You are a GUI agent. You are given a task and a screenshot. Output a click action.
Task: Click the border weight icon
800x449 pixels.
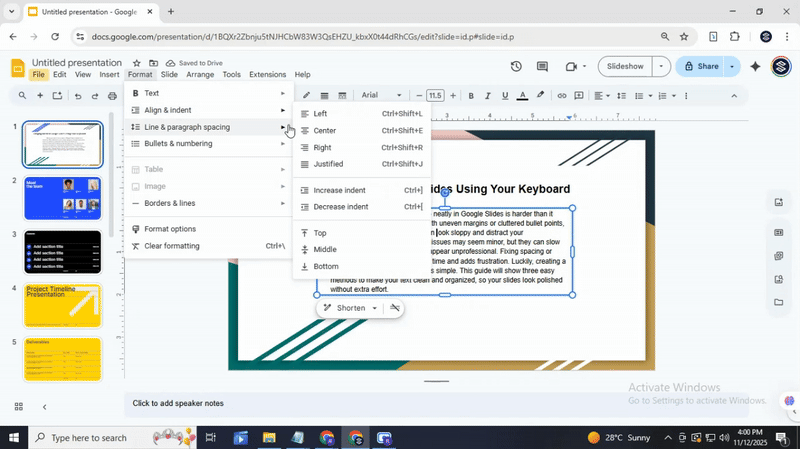click(x=324, y=96)
